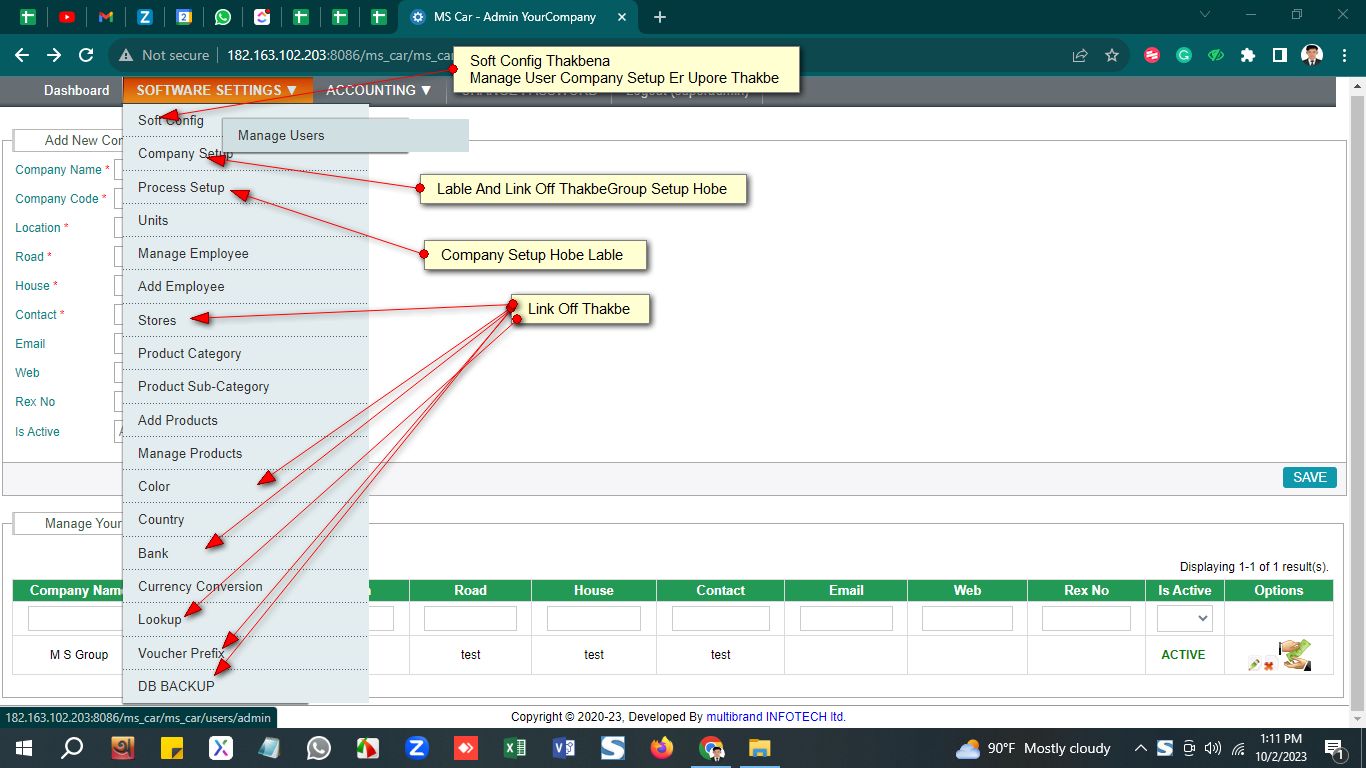1366x768 pixels.
Task: Click the red delete icon for M S Group
Action: tap(1268, 665)
